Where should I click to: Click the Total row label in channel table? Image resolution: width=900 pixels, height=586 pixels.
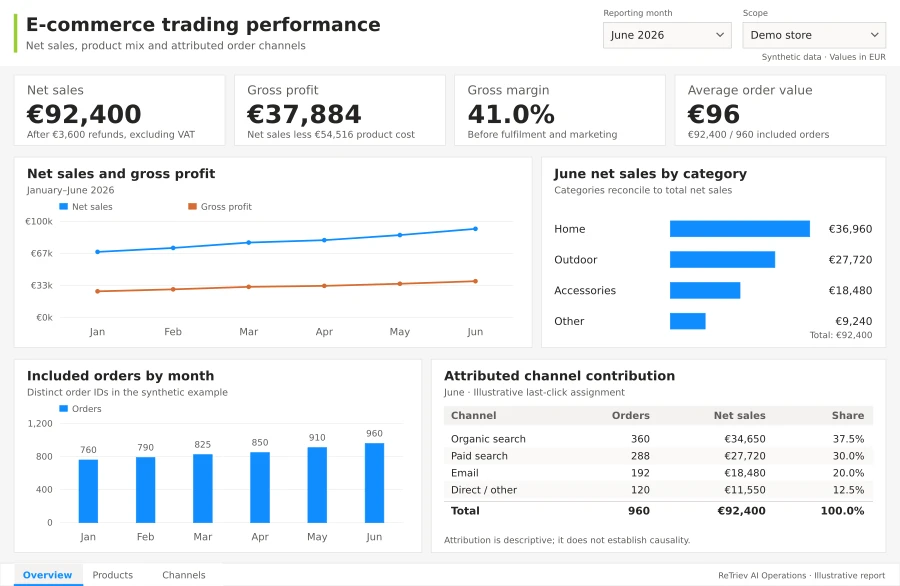[x=465, y=511]
